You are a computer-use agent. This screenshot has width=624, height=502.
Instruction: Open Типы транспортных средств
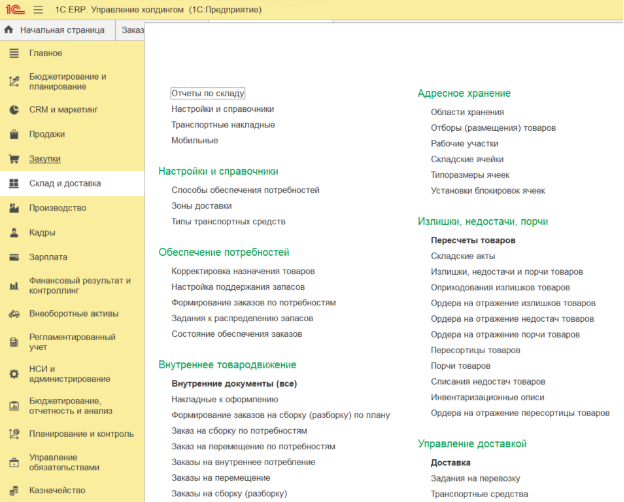tap(228, 222)
